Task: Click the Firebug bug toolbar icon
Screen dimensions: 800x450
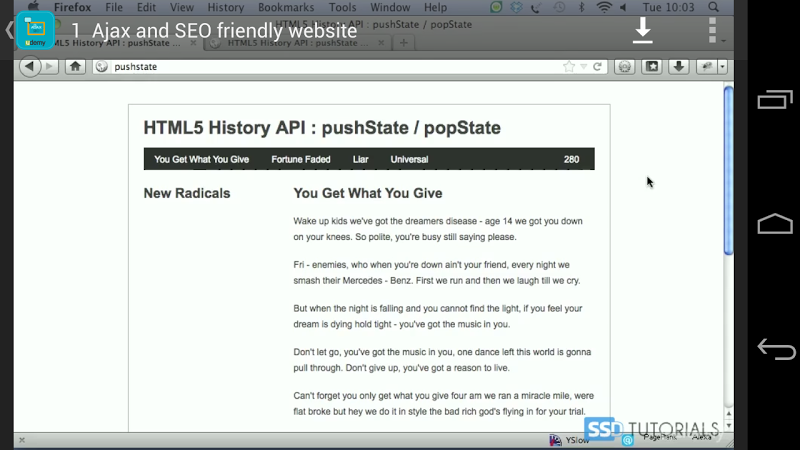Action: pos(707,66)
